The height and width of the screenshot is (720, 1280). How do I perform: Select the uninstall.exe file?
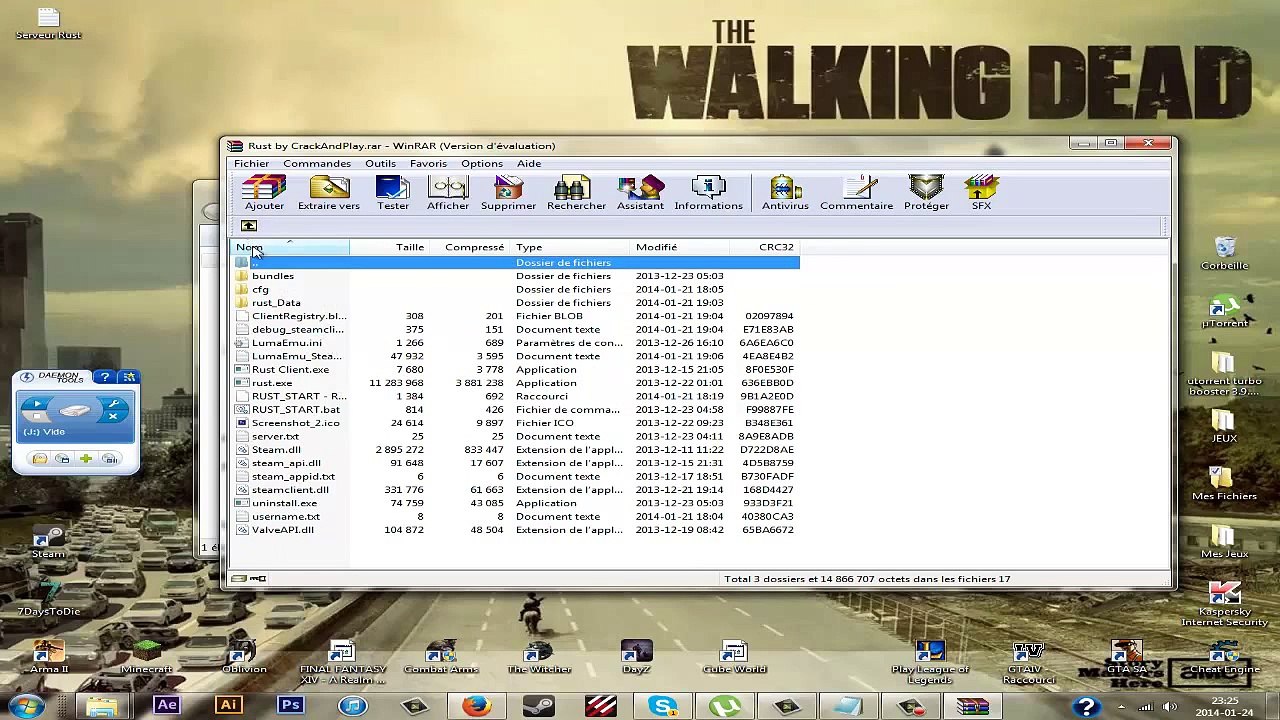[x=516, y=503]
